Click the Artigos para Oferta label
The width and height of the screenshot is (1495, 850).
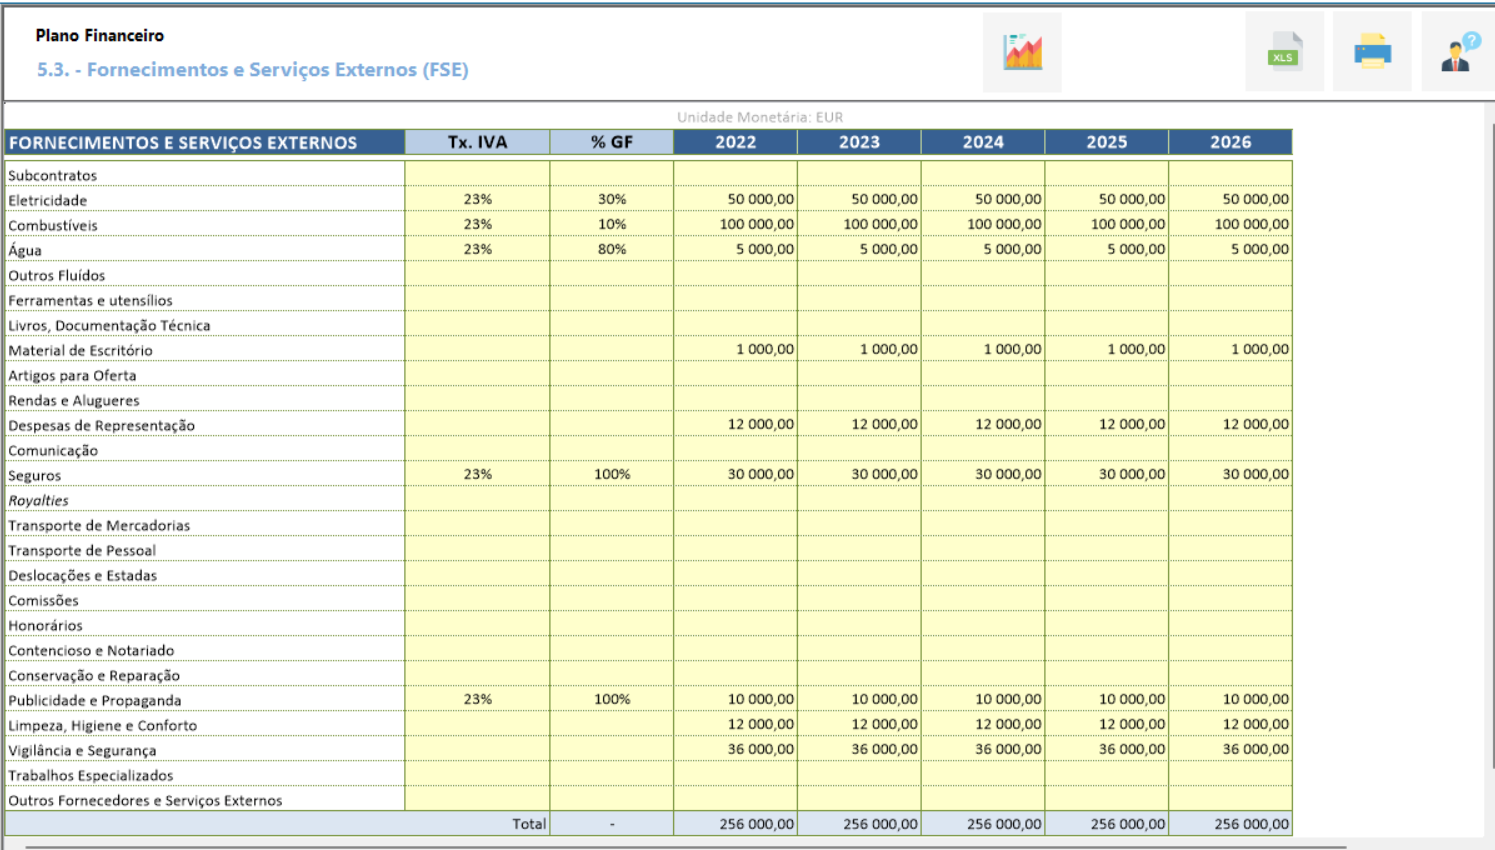click(x=73, y=375)
